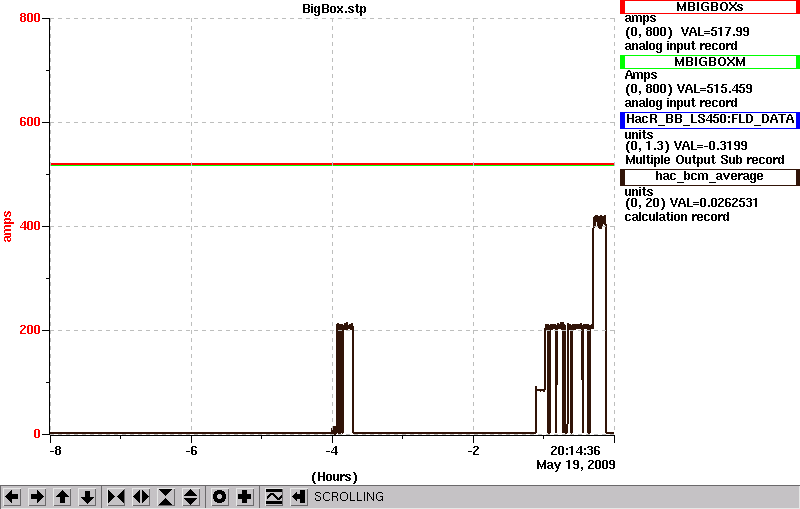This screenshot has width=800, height=509.
Task: Click the red MBIGBOXs horizontal trace line
Action: click(332, 164)
